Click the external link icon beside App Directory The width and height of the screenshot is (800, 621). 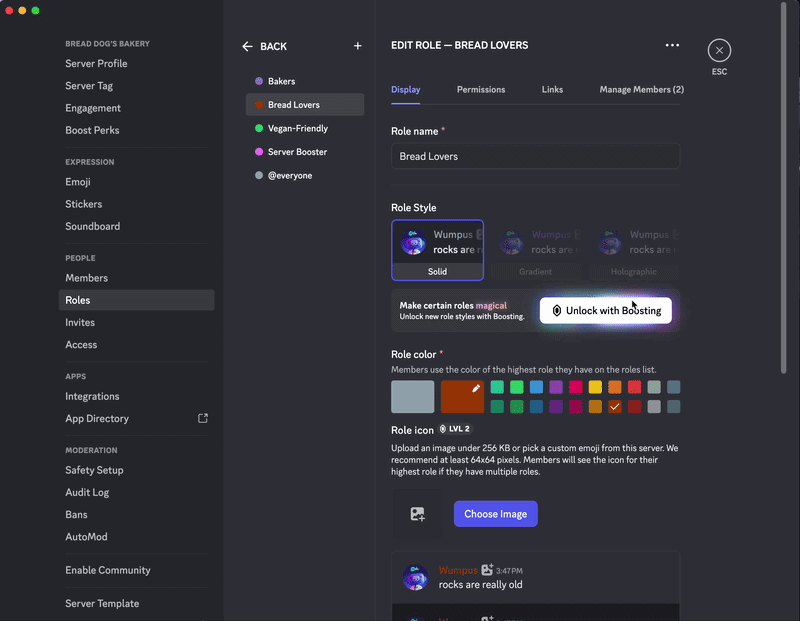[x=203, y=418]
